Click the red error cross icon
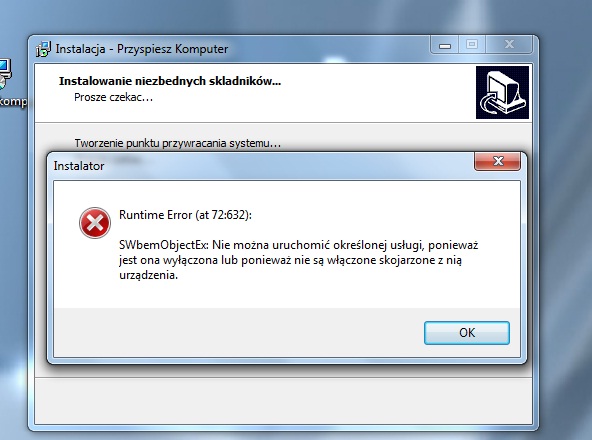This screenshot has height=440, width=592. [95, 223]
